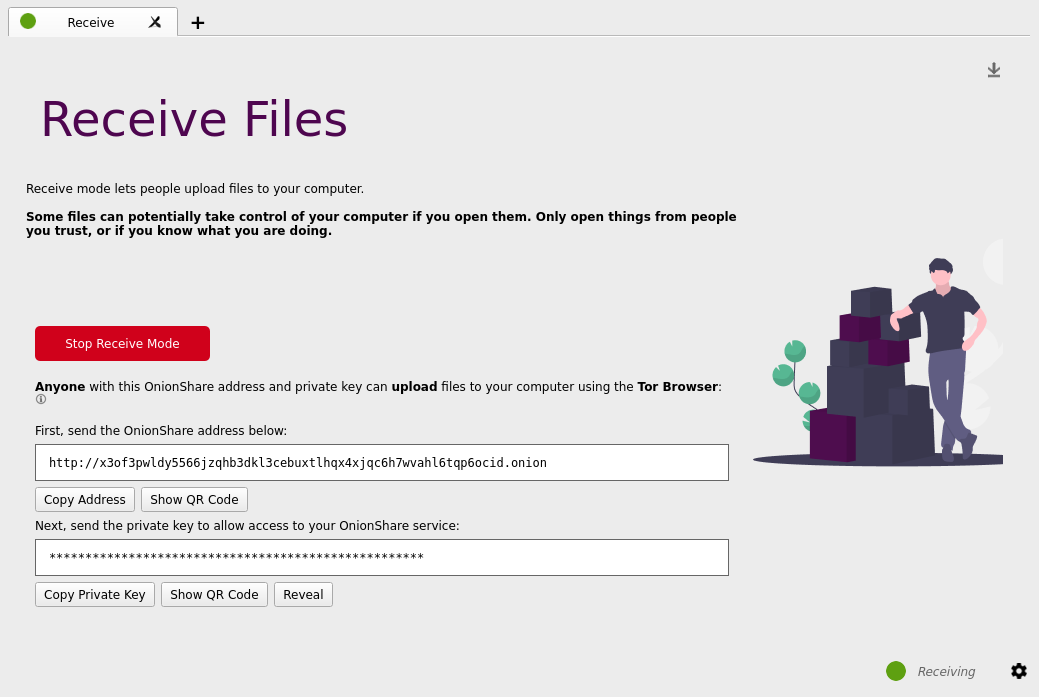Copy the OnionShare address
Screen dimensions: 1039x697
tap(85, 499)
